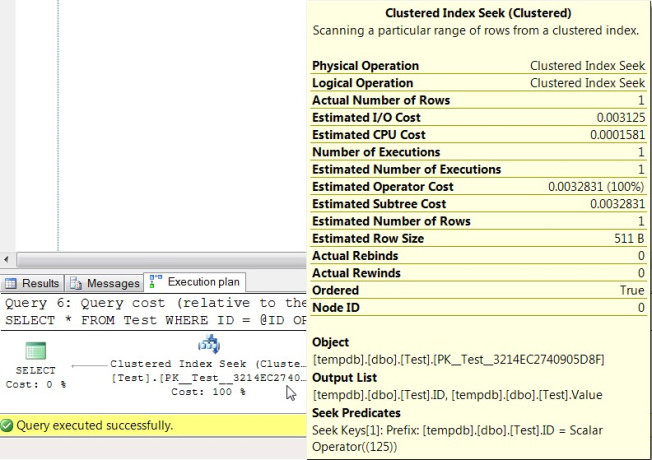
Task: Click the Execution plan tab icon
Action: pos(156,283)
